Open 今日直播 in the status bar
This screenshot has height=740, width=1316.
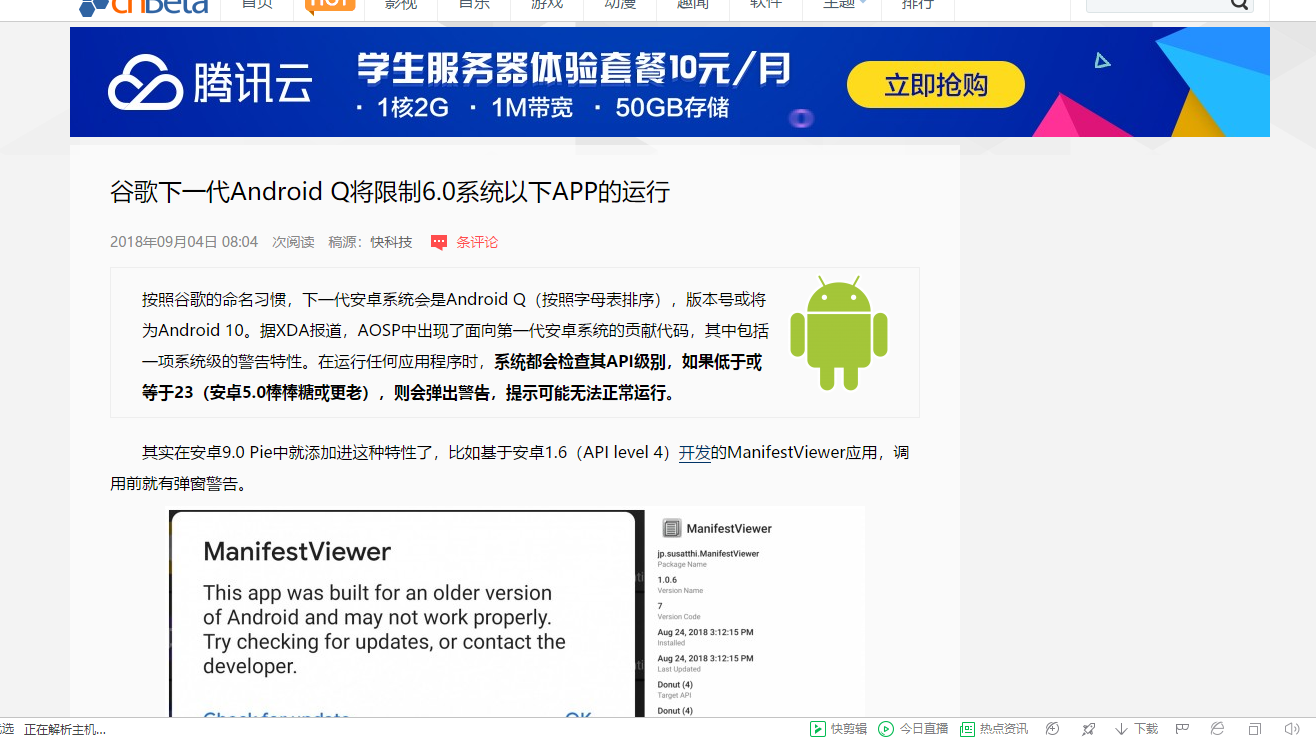(x=912, y=729)
